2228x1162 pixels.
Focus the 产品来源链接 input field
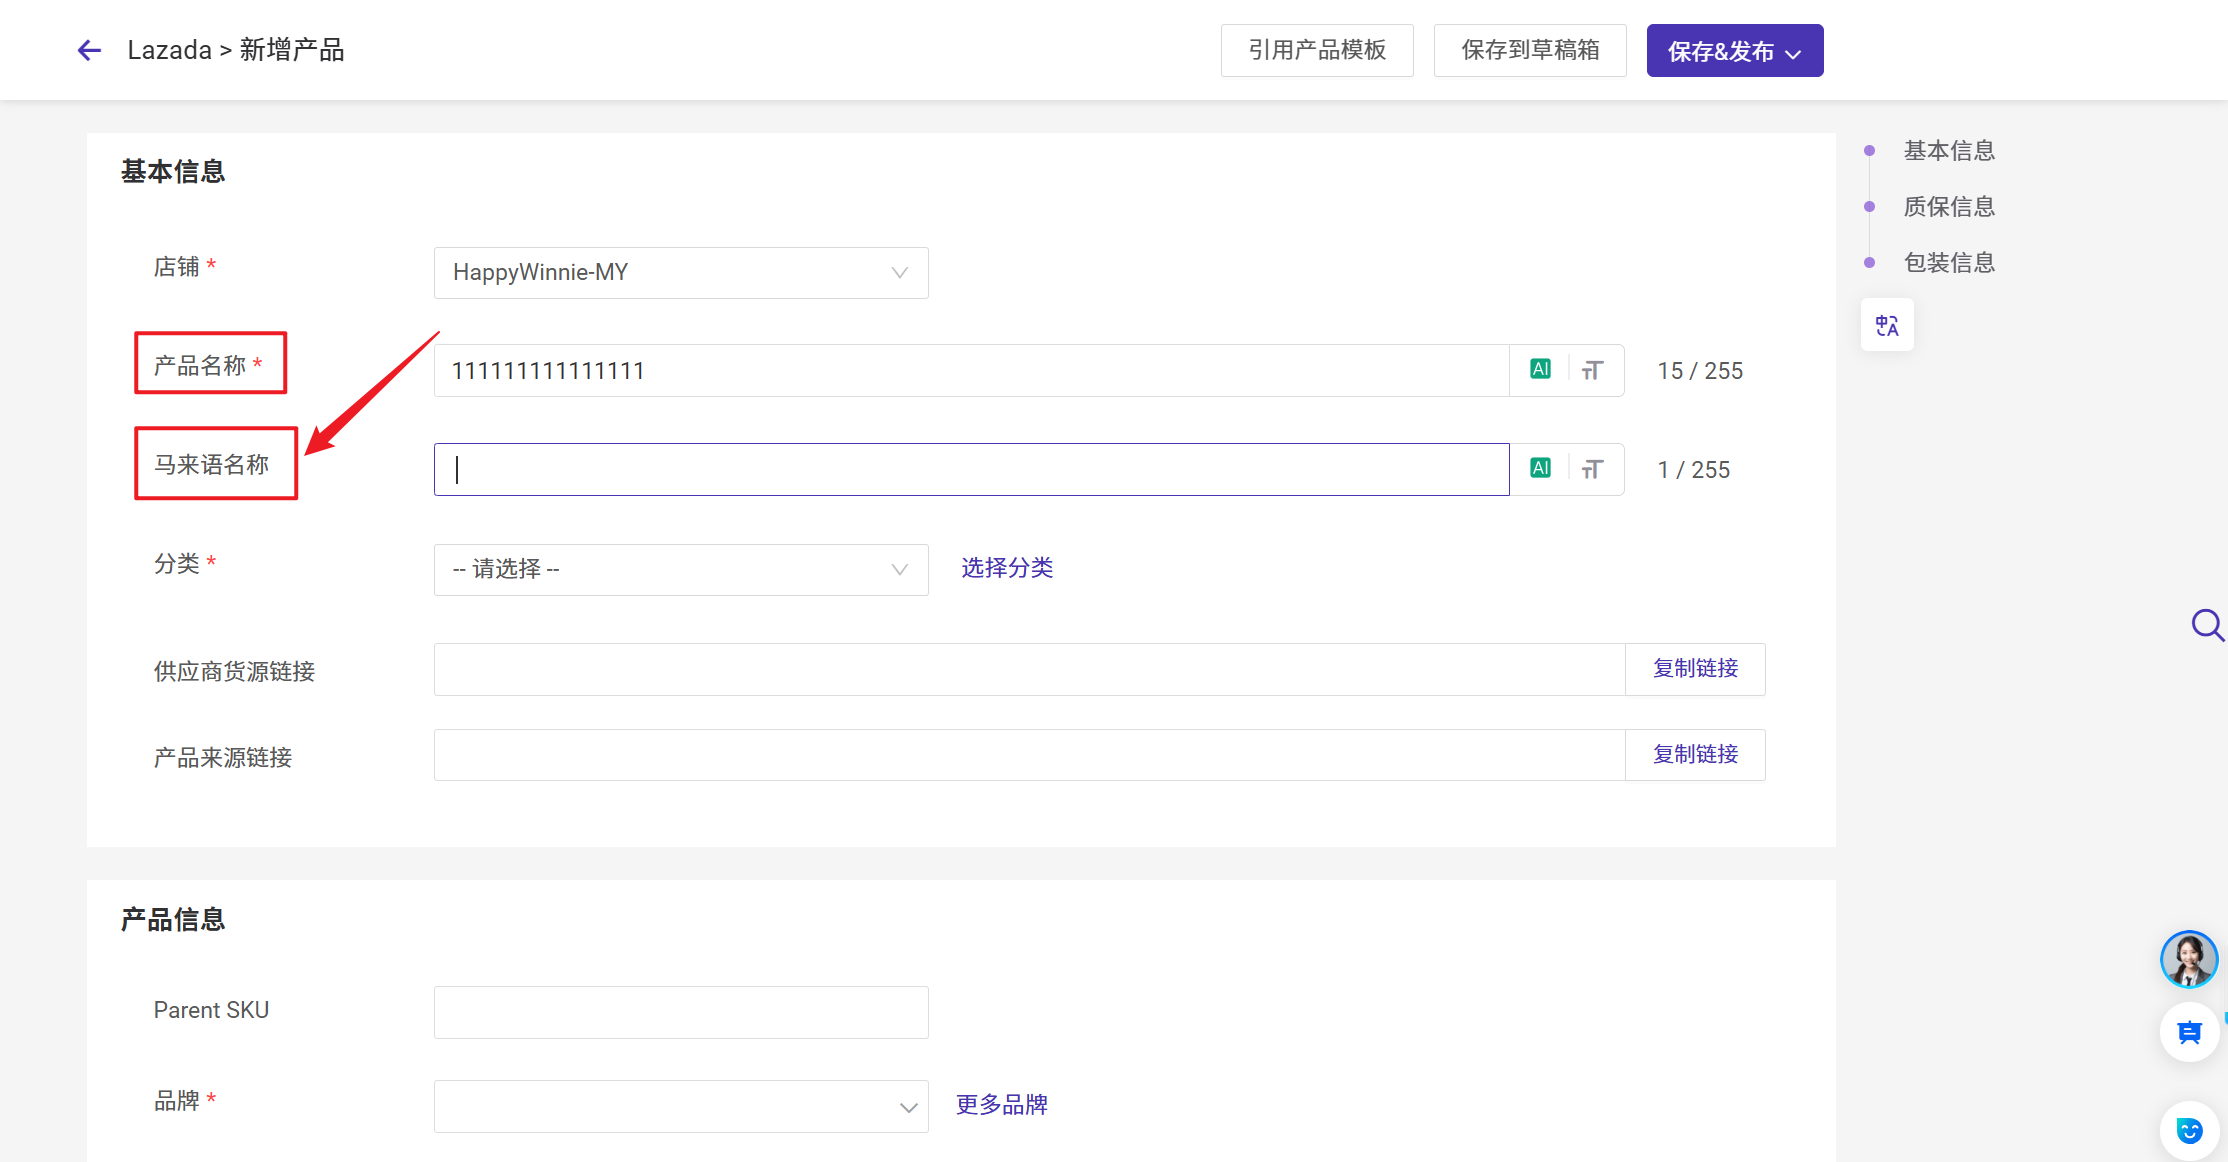point(1029,755)
